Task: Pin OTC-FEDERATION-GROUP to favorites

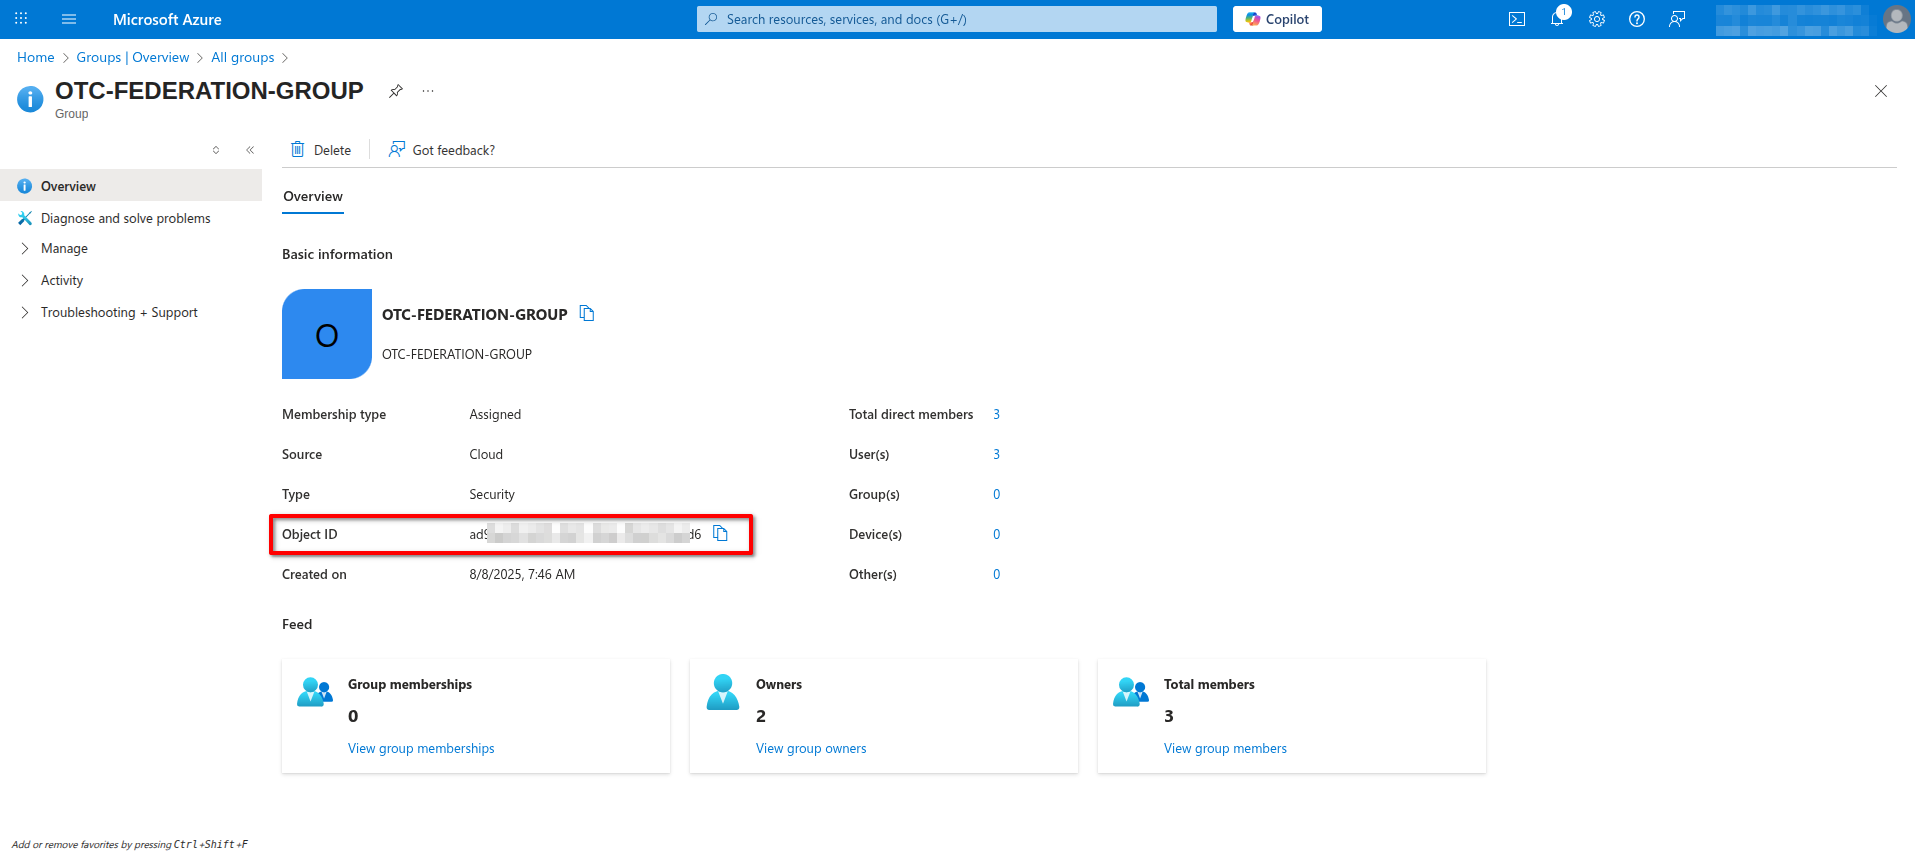Action: tap(396, 91)
